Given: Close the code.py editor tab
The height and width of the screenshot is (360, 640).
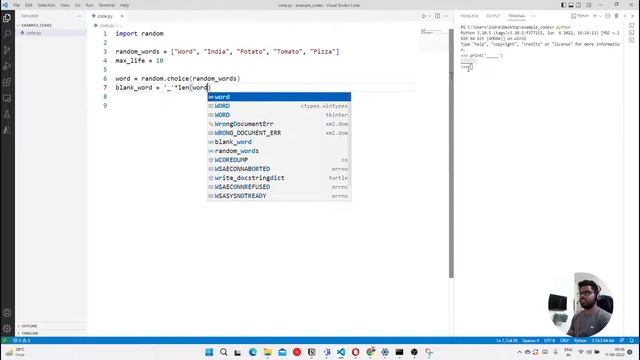Looking at the screenshot, I should (x=122, y=16).
